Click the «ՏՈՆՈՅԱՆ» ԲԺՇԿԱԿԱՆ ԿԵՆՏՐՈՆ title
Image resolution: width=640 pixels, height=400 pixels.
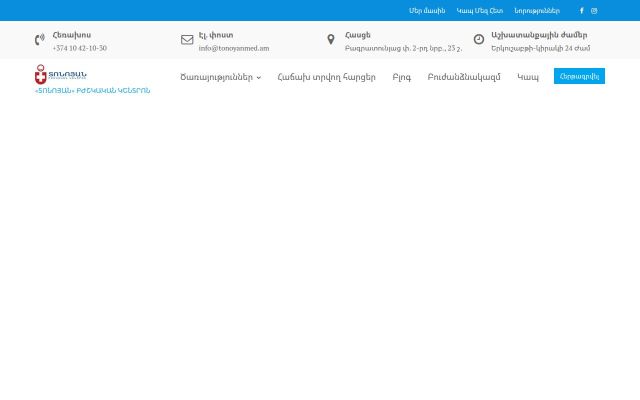pos(93,91)
